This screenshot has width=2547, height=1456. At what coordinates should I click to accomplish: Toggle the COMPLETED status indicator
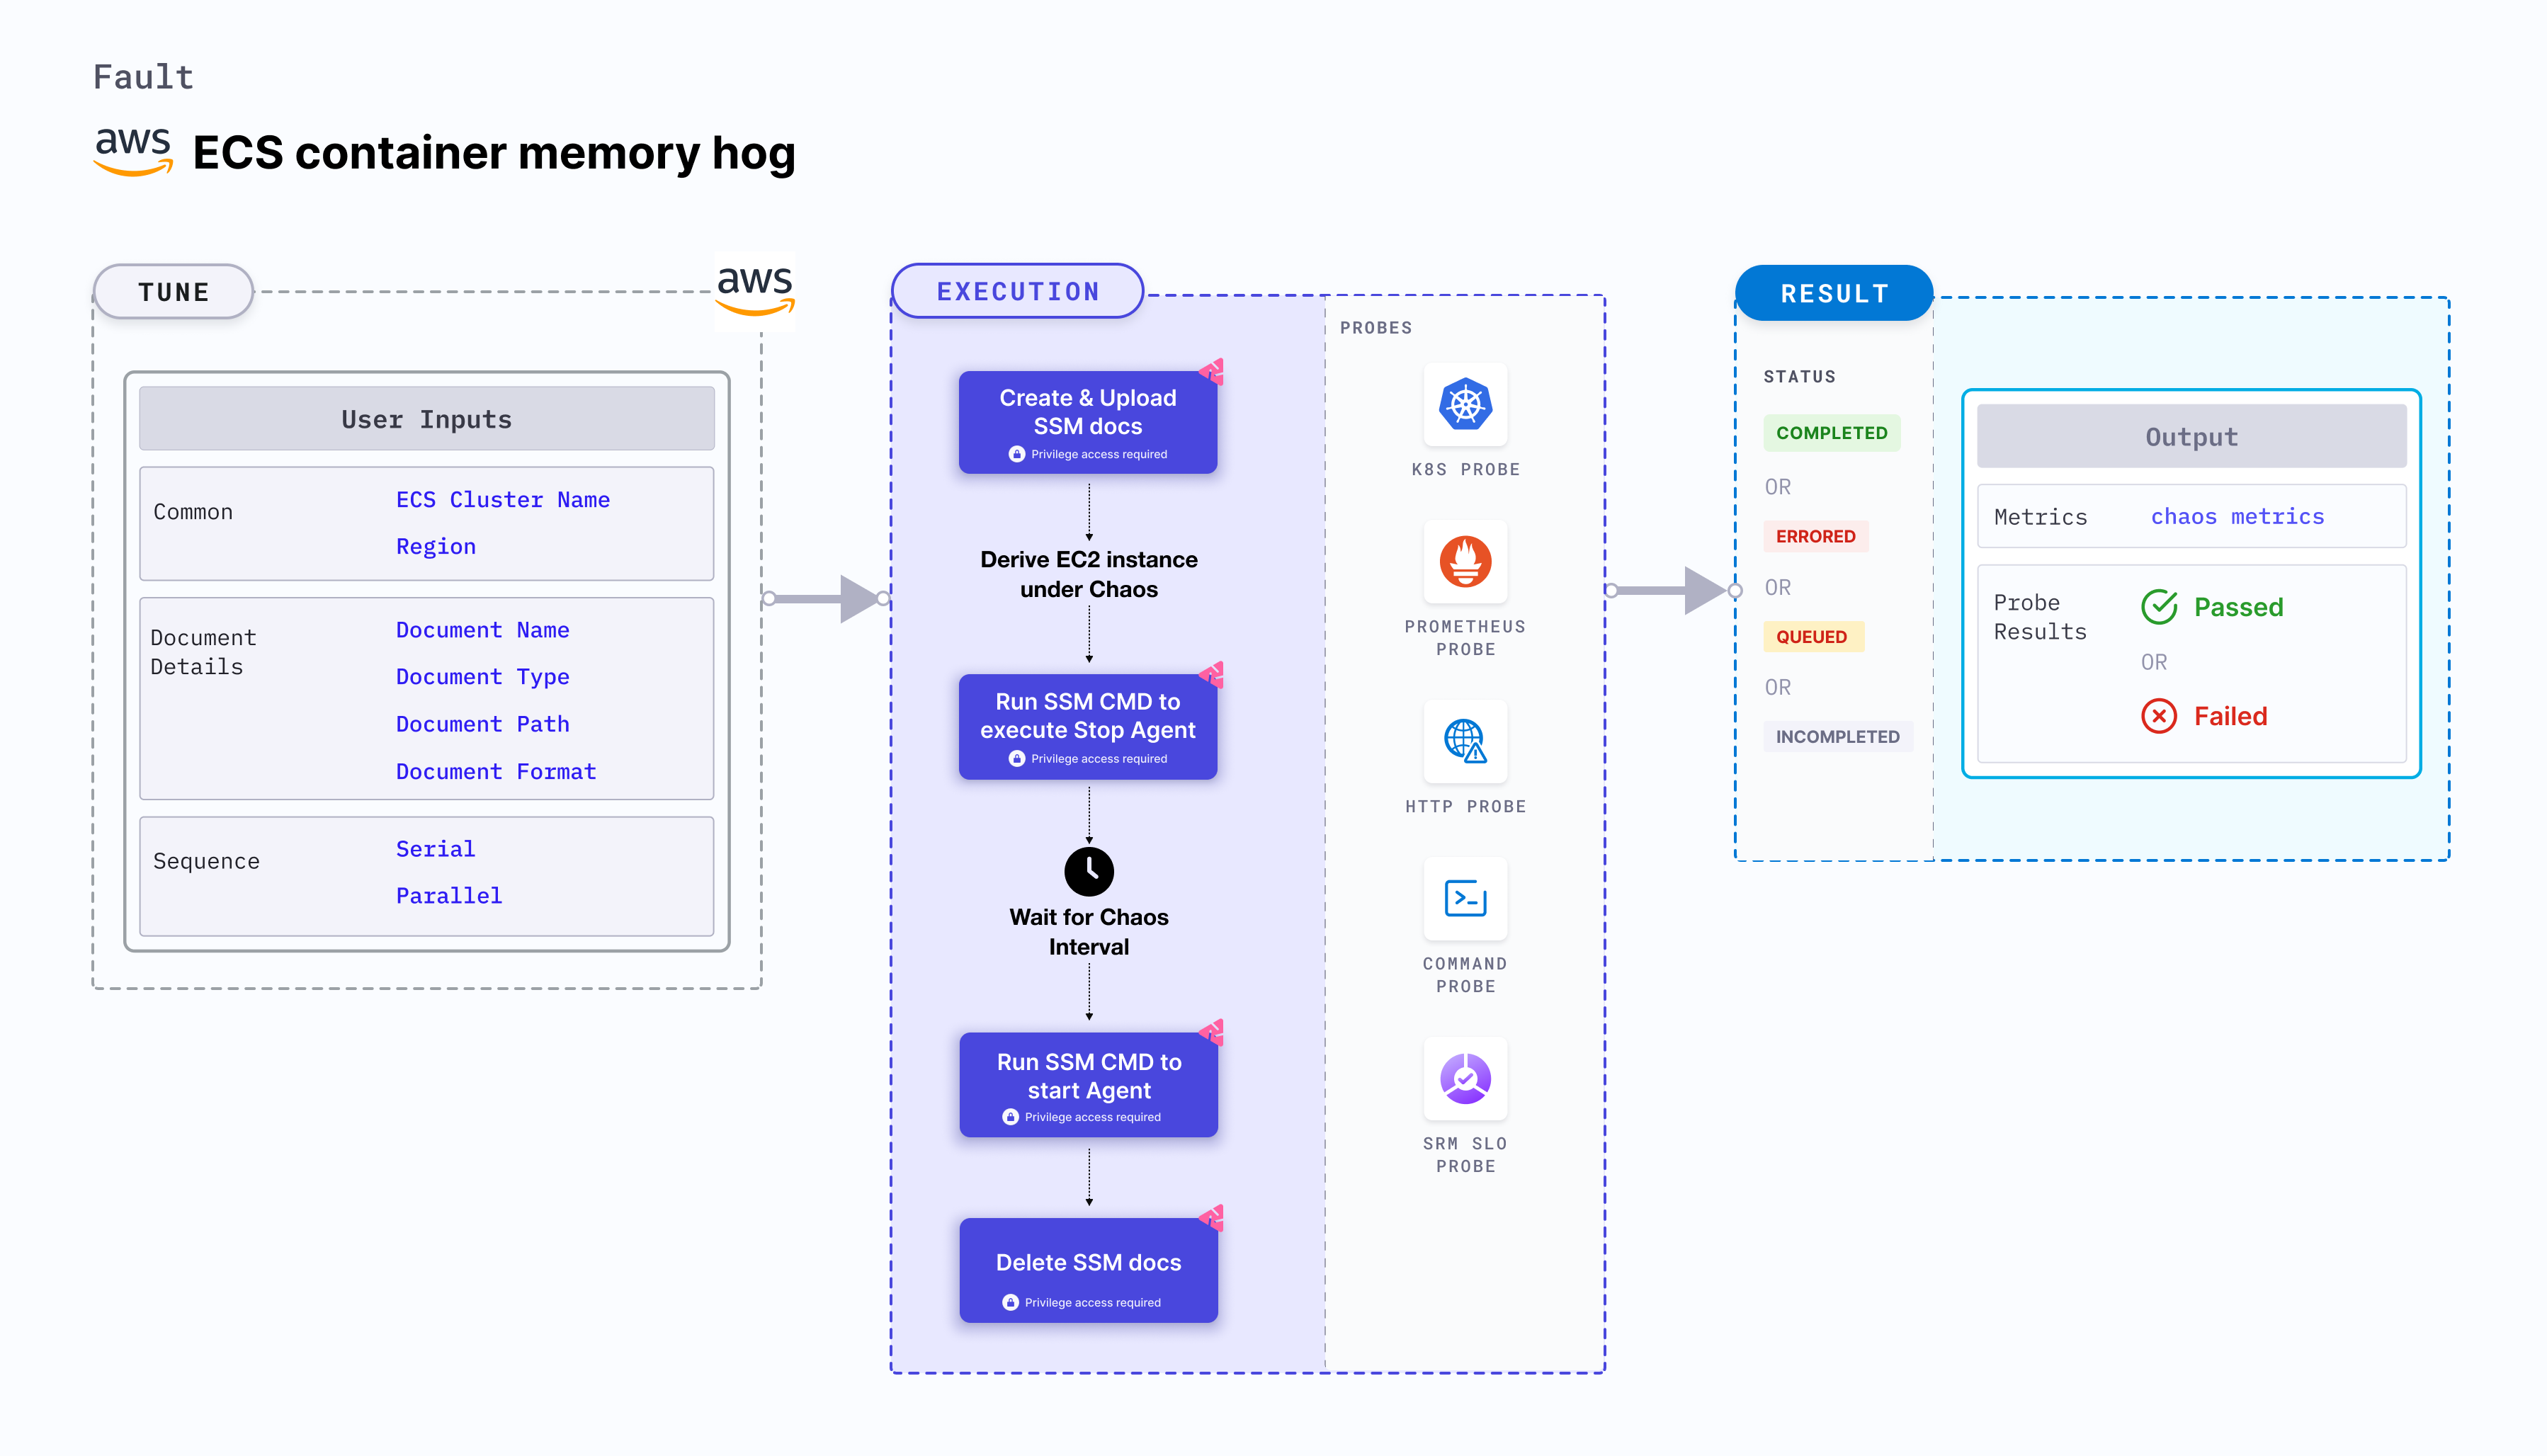tap(1832, 432)
